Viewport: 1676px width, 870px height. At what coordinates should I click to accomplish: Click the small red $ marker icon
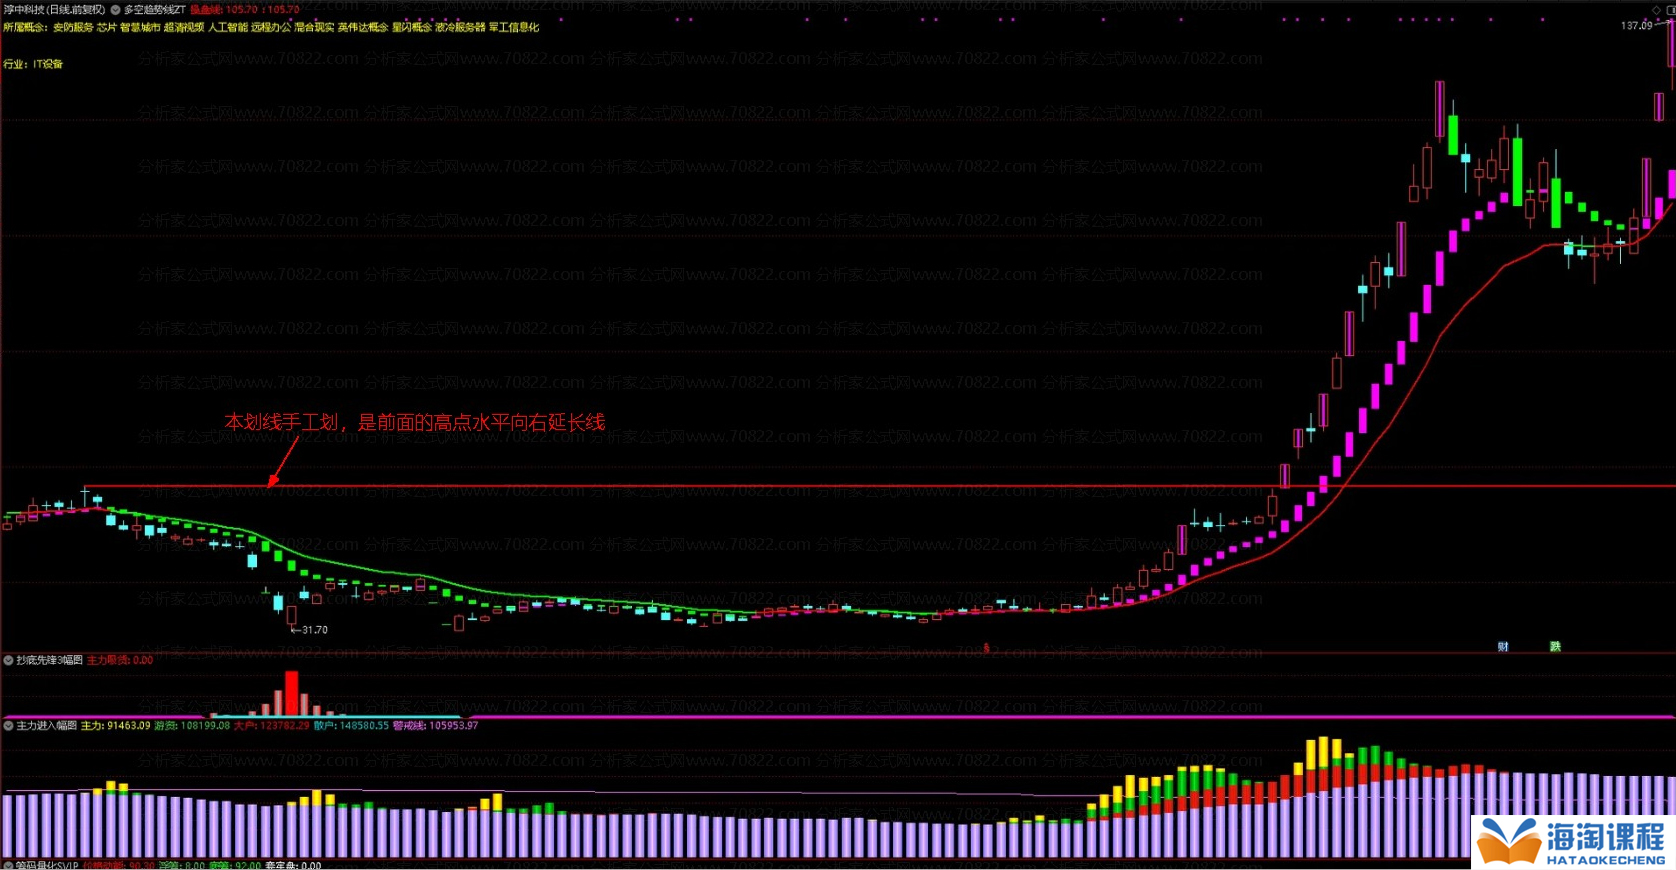click(987, 648)
